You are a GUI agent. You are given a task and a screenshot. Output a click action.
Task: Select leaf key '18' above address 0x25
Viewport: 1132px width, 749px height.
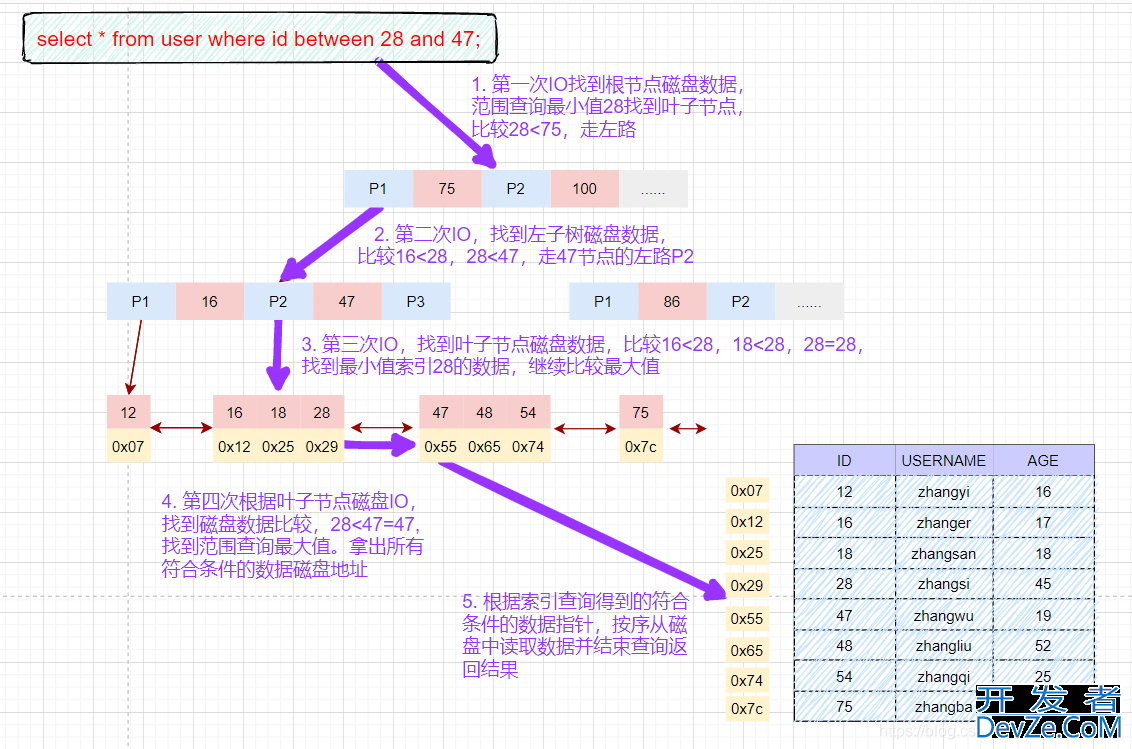[x=279, y=412]
